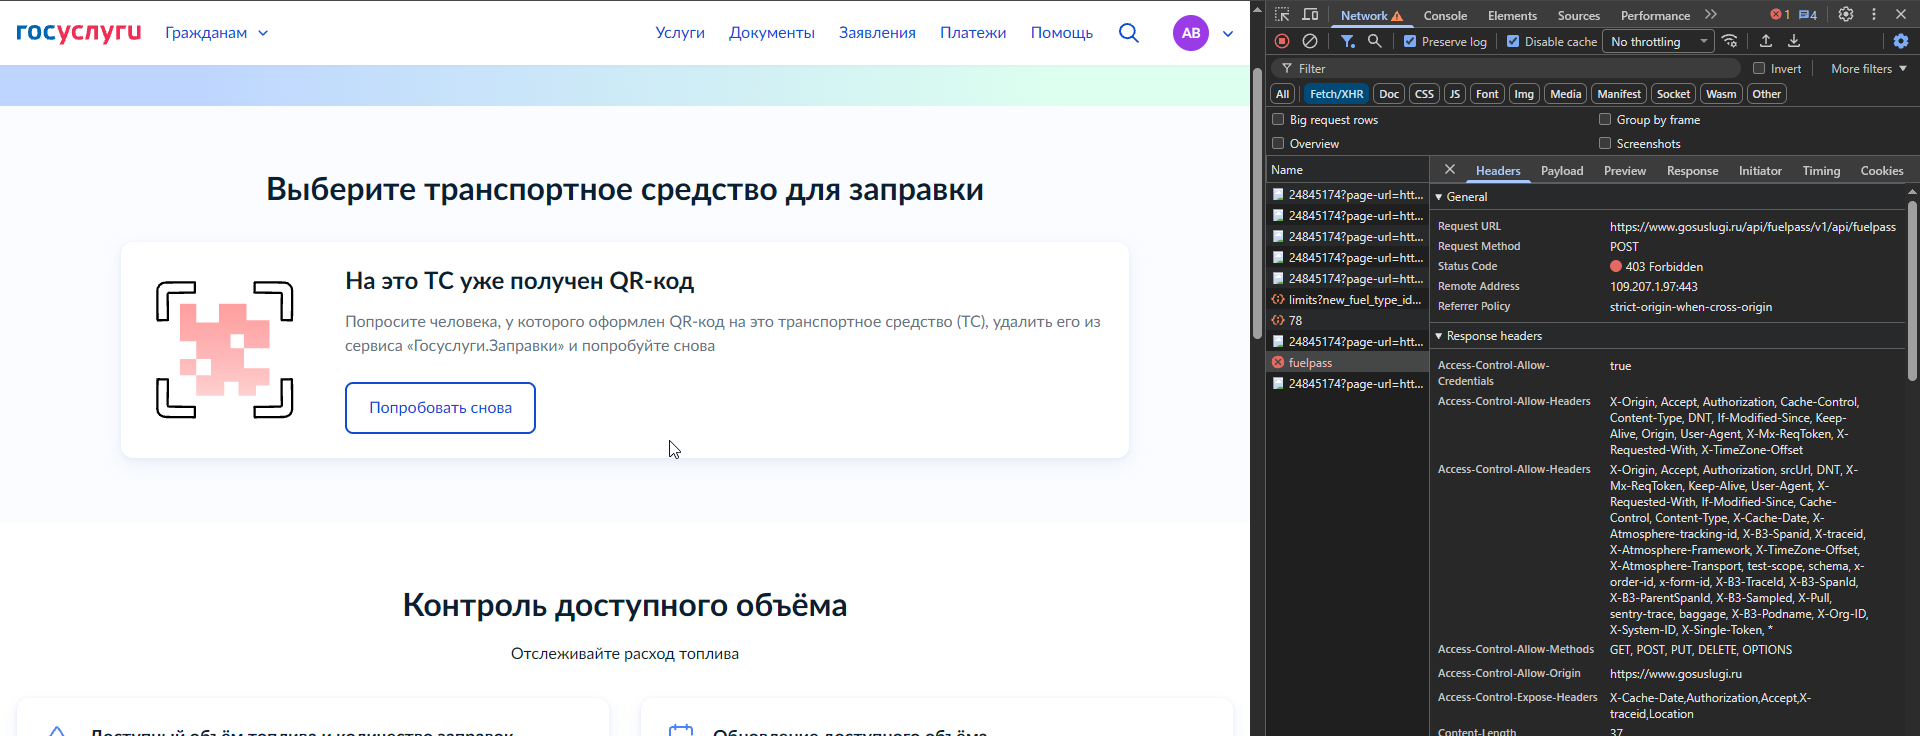Enable the Screenshots checkbox

coord(1605,144)
